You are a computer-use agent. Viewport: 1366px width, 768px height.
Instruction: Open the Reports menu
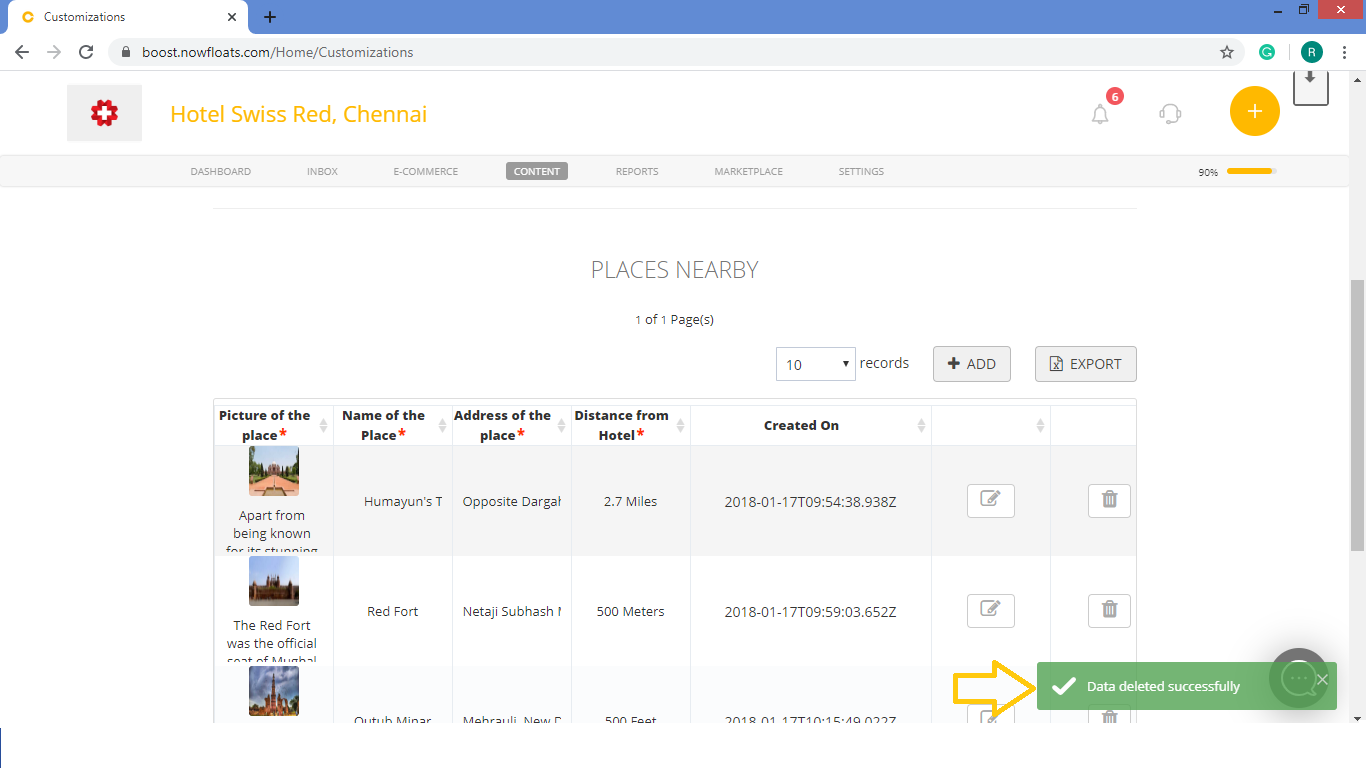coord(637,171)
